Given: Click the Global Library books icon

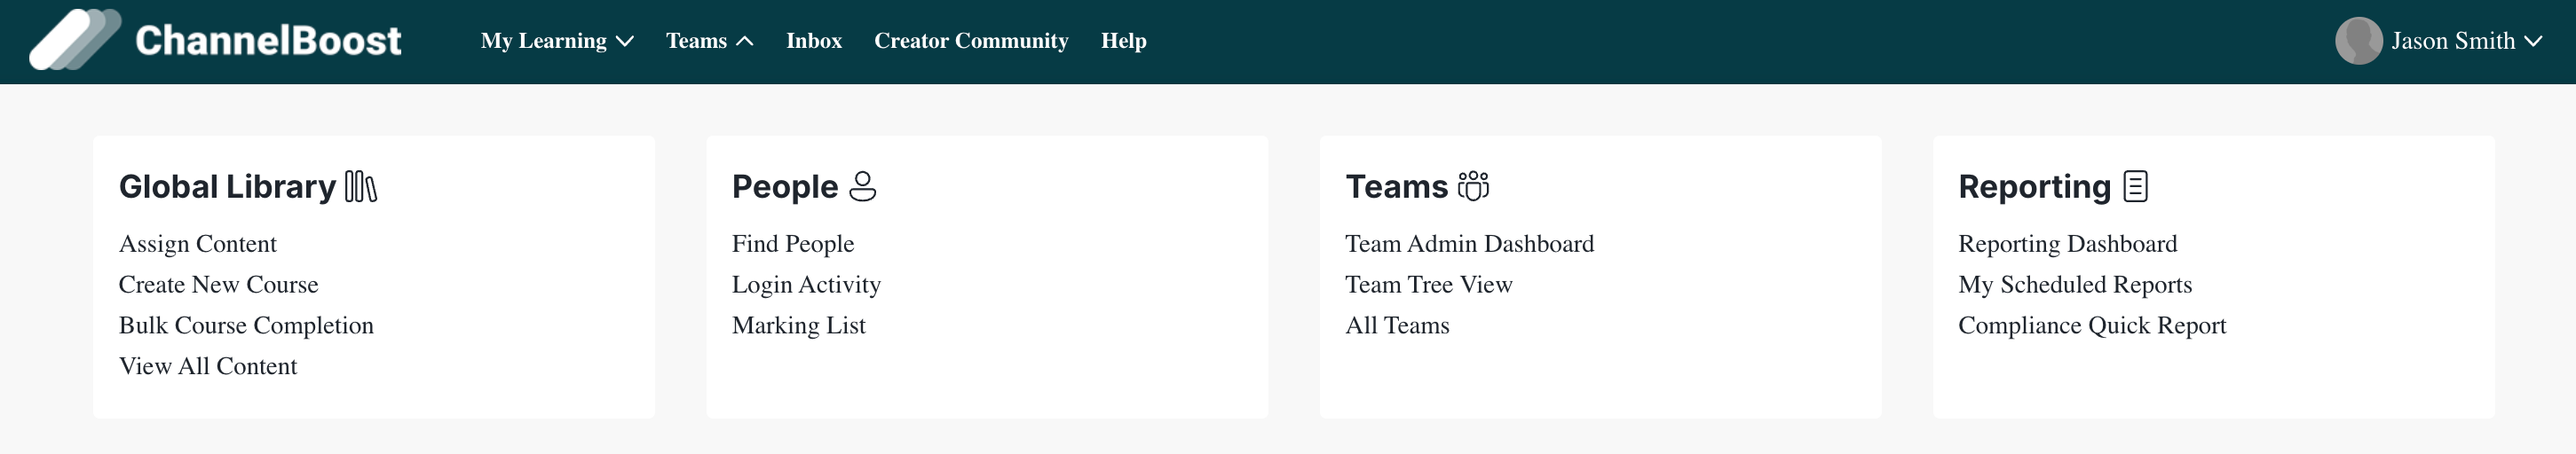Looking at the screenshot, I should [x=360, y=187].
